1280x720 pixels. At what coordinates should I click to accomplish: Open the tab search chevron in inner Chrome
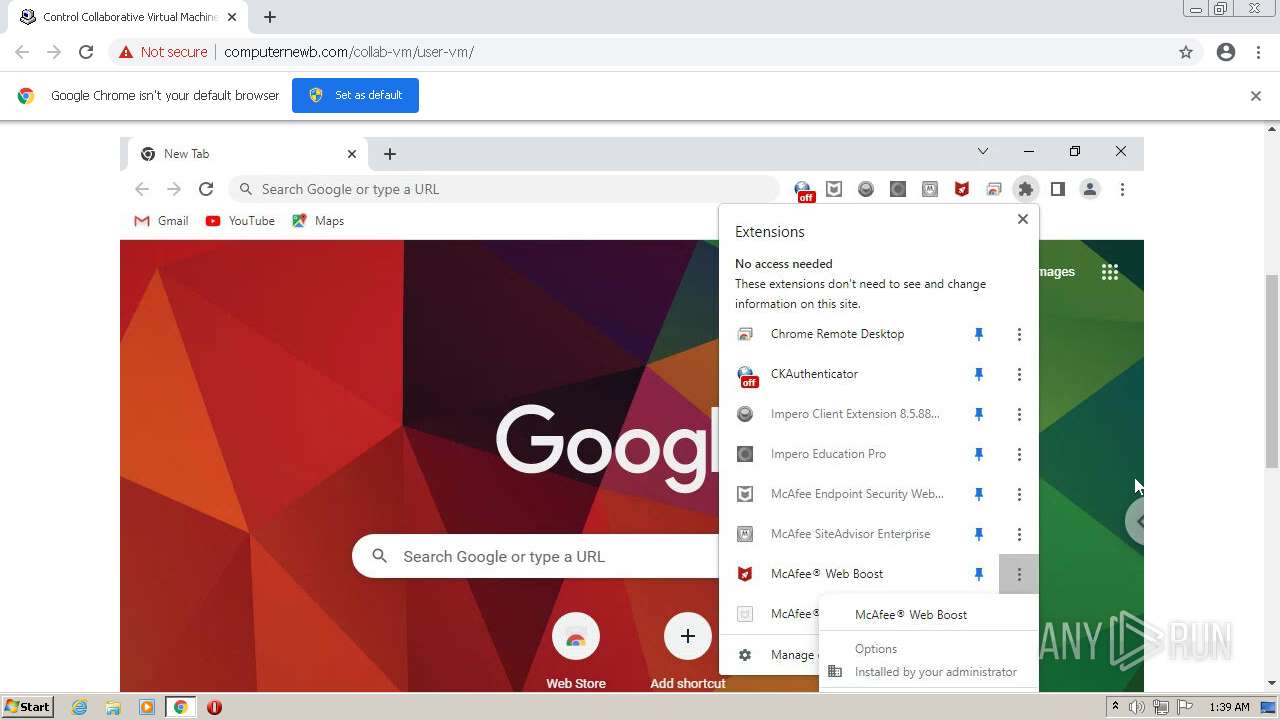pos(983,152)
